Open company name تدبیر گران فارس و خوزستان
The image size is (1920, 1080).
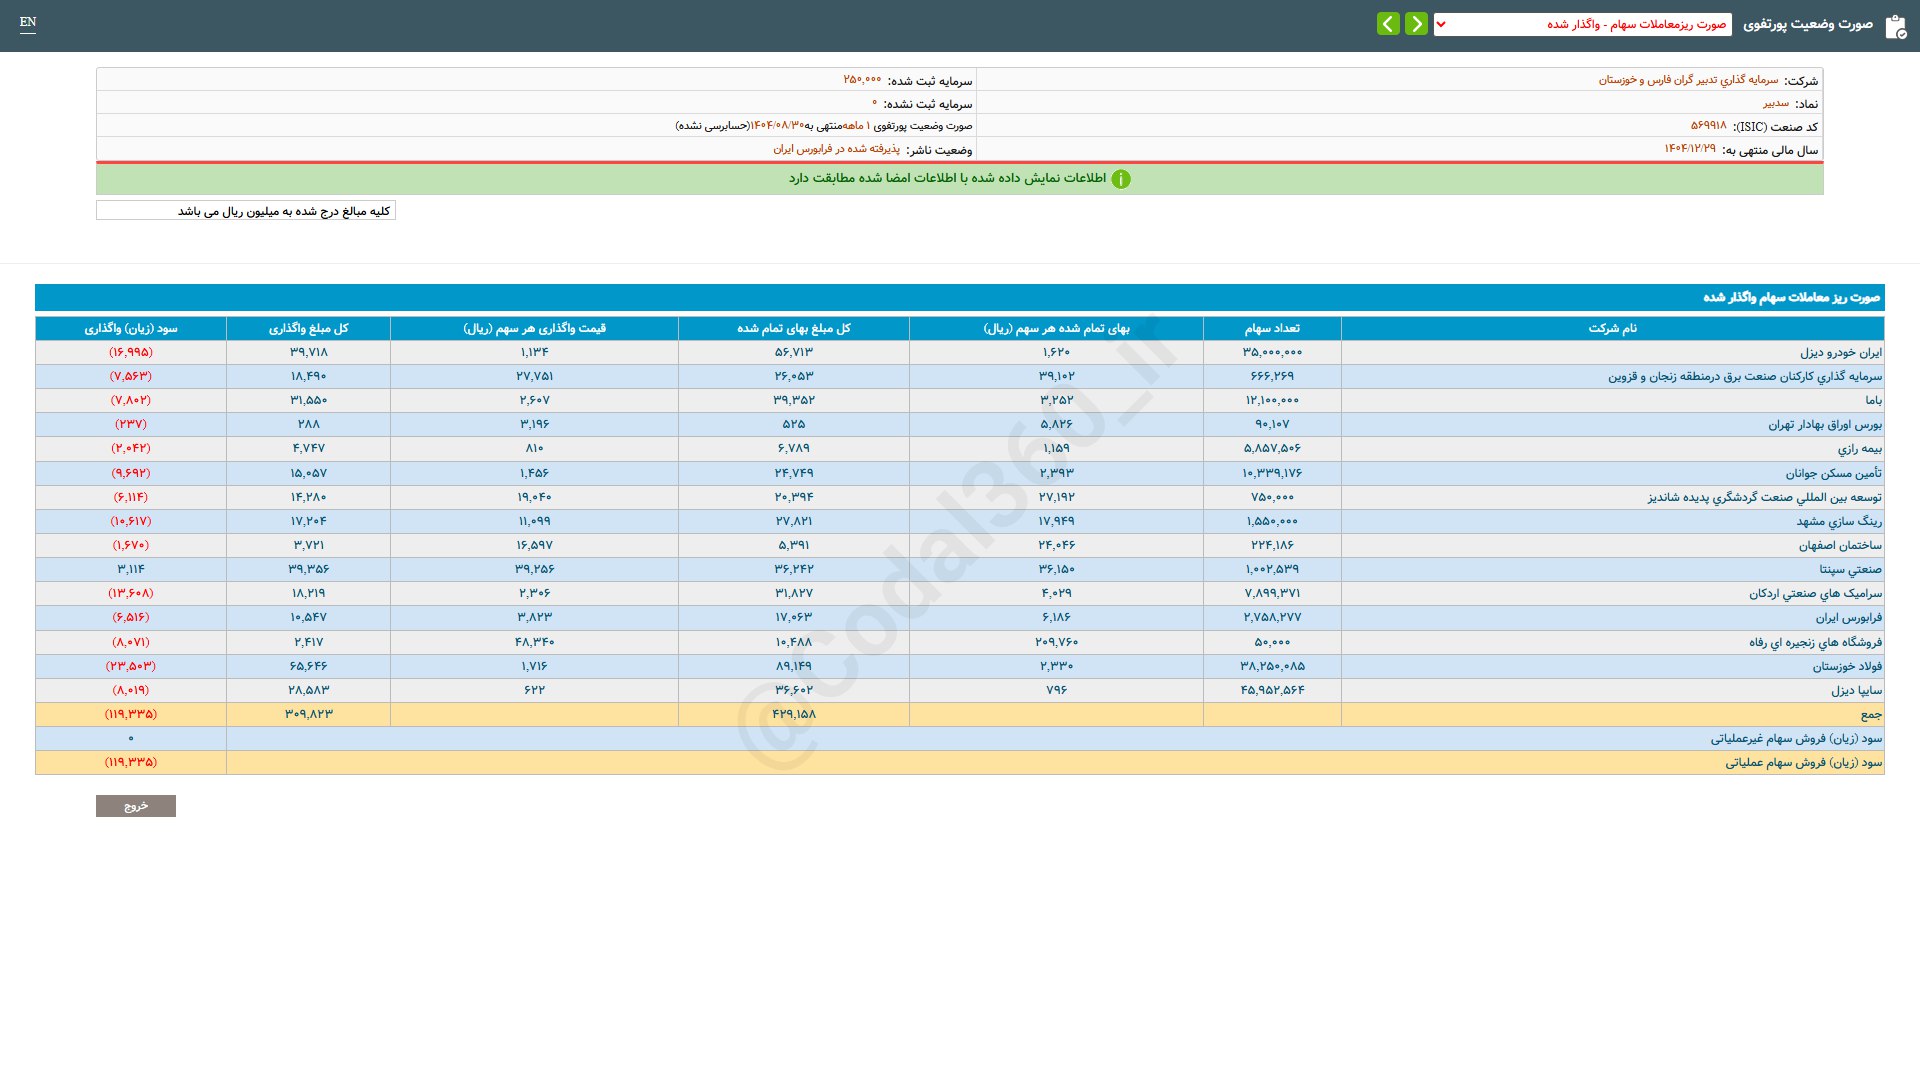[x=1688, y=80]
